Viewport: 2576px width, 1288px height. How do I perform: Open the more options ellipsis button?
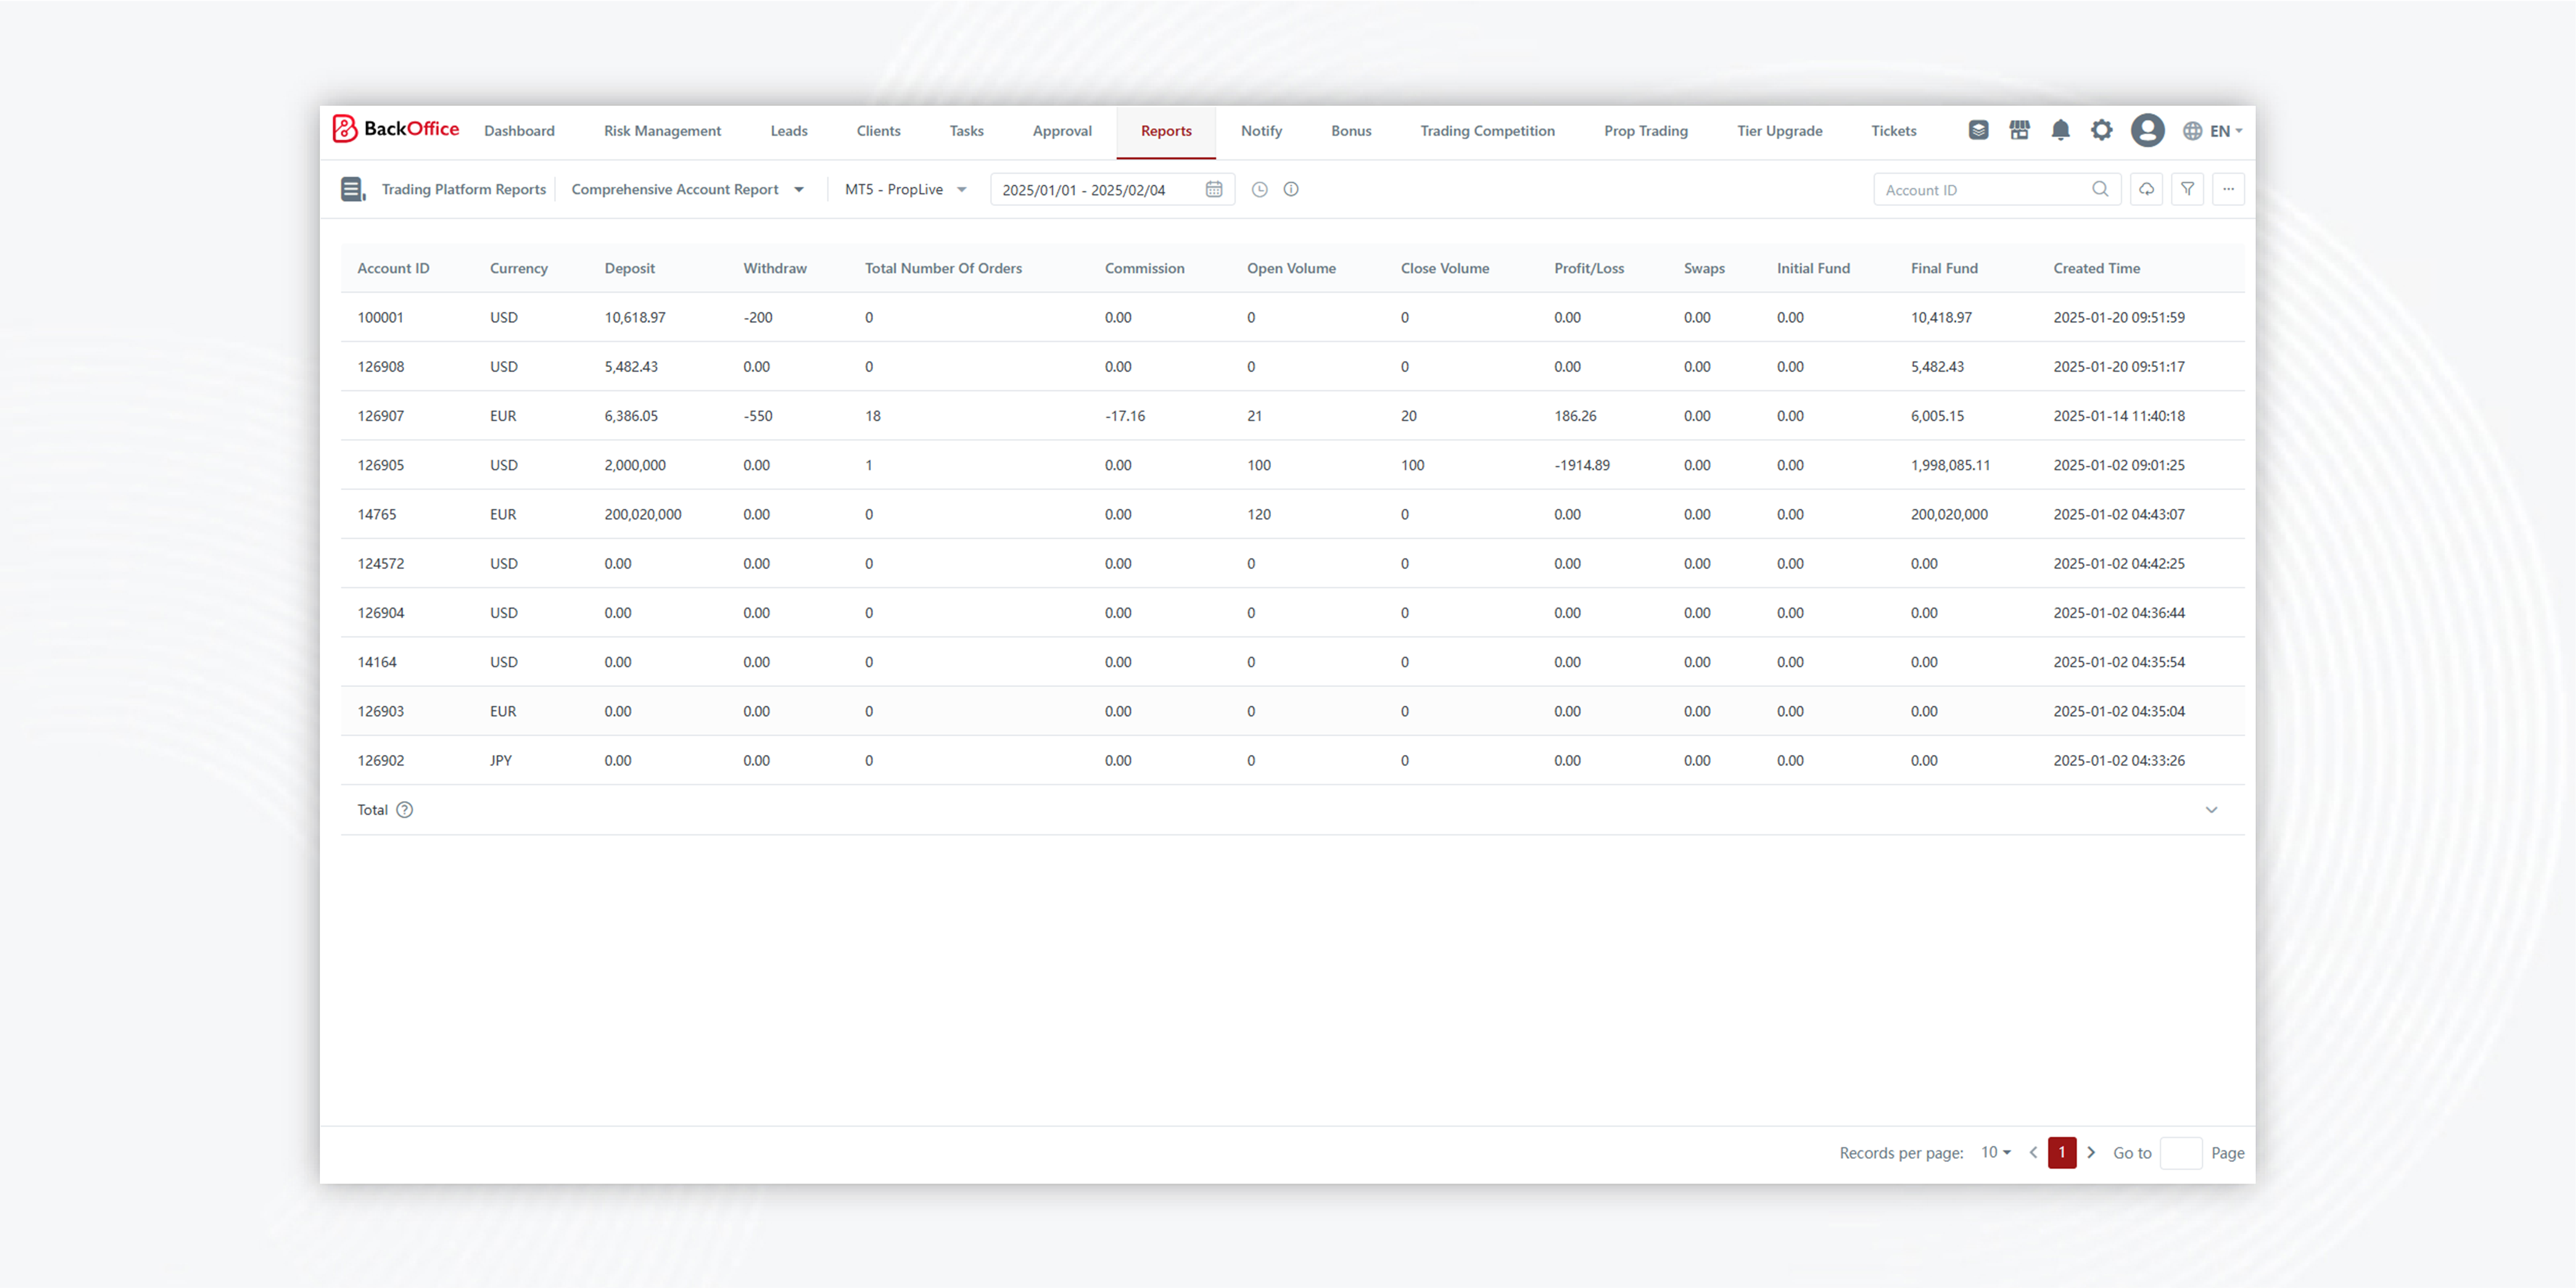(2228, 189)
